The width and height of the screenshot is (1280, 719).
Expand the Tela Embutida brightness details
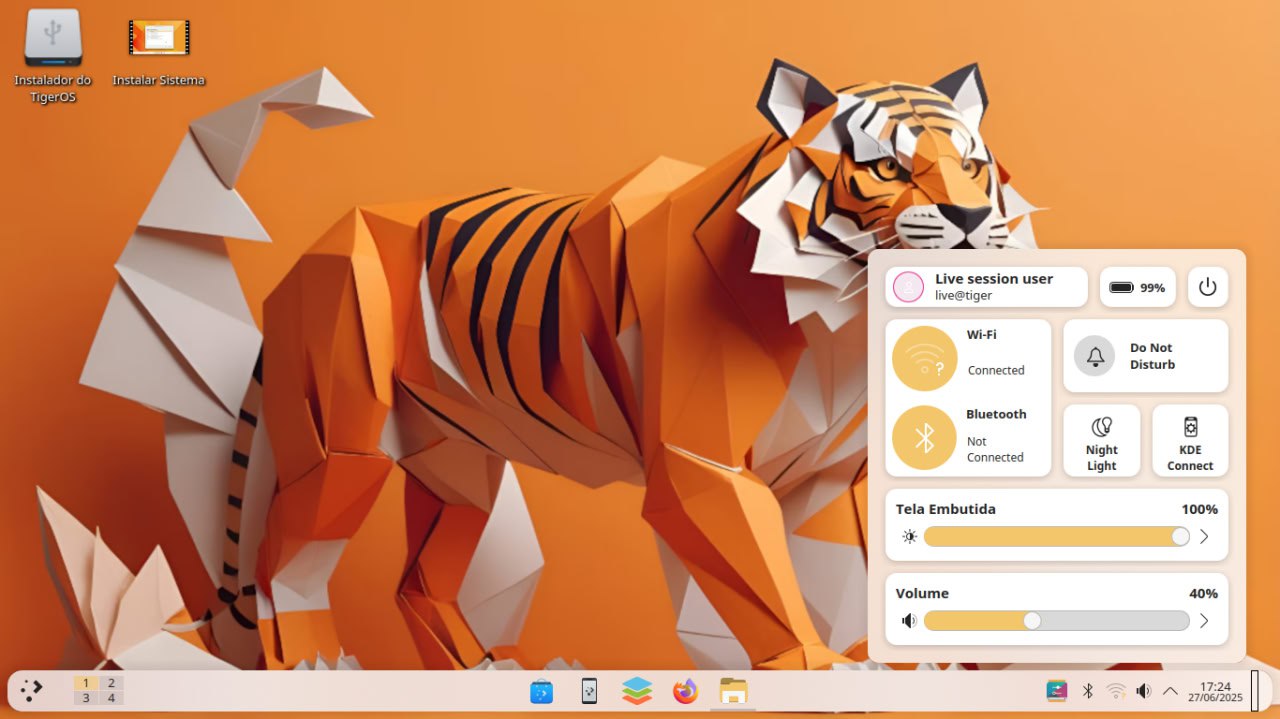coord(1204,537)
